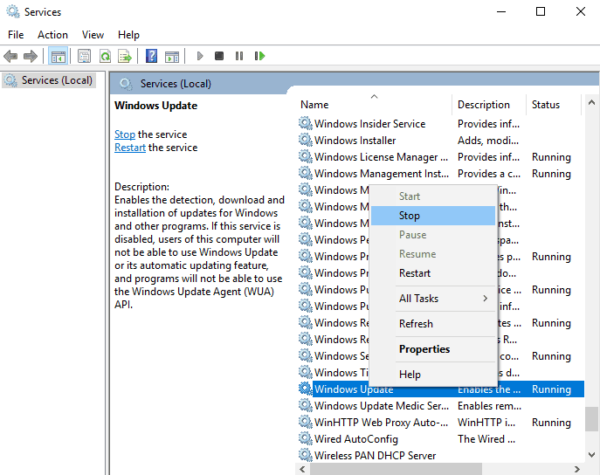The width and height of the screenshot is (600, 475).
Task: Click gear icon of WinHTTP Web Proxy Auto
Action: [x=305, y=422]
